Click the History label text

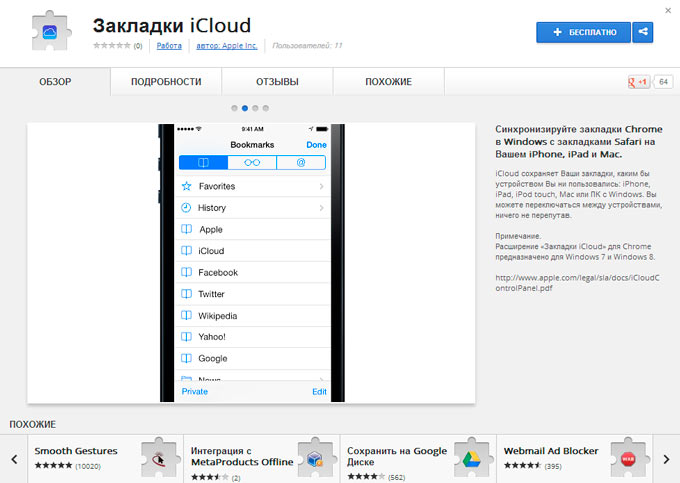(212, 208)
